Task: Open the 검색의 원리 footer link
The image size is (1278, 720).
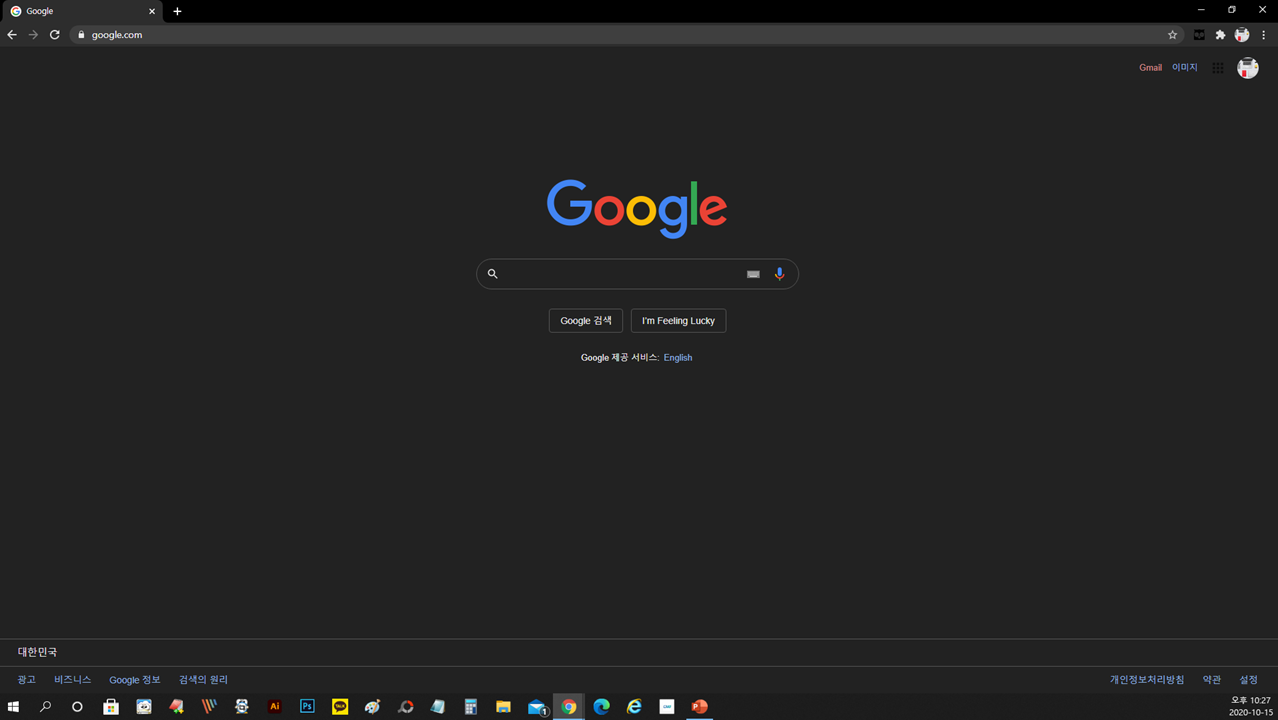Action: [204, 680]
